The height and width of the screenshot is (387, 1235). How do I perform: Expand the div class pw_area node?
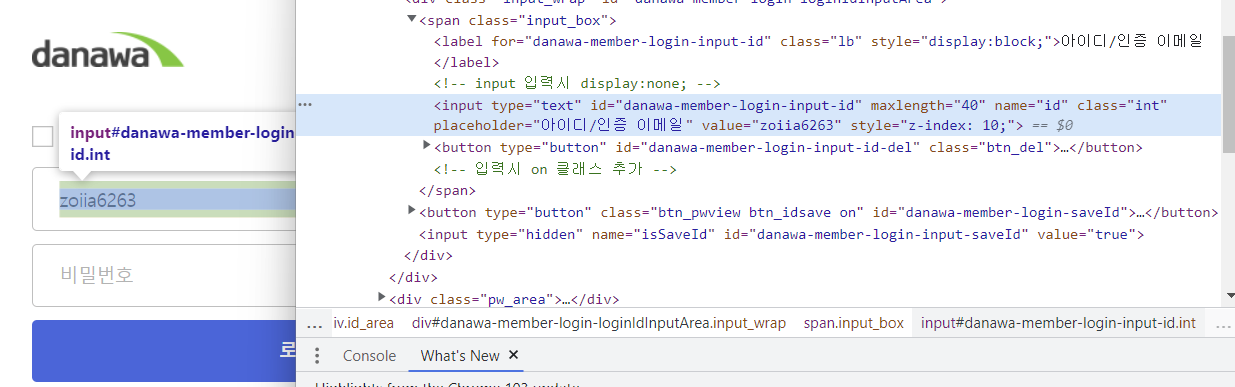[x=381, y=297]
